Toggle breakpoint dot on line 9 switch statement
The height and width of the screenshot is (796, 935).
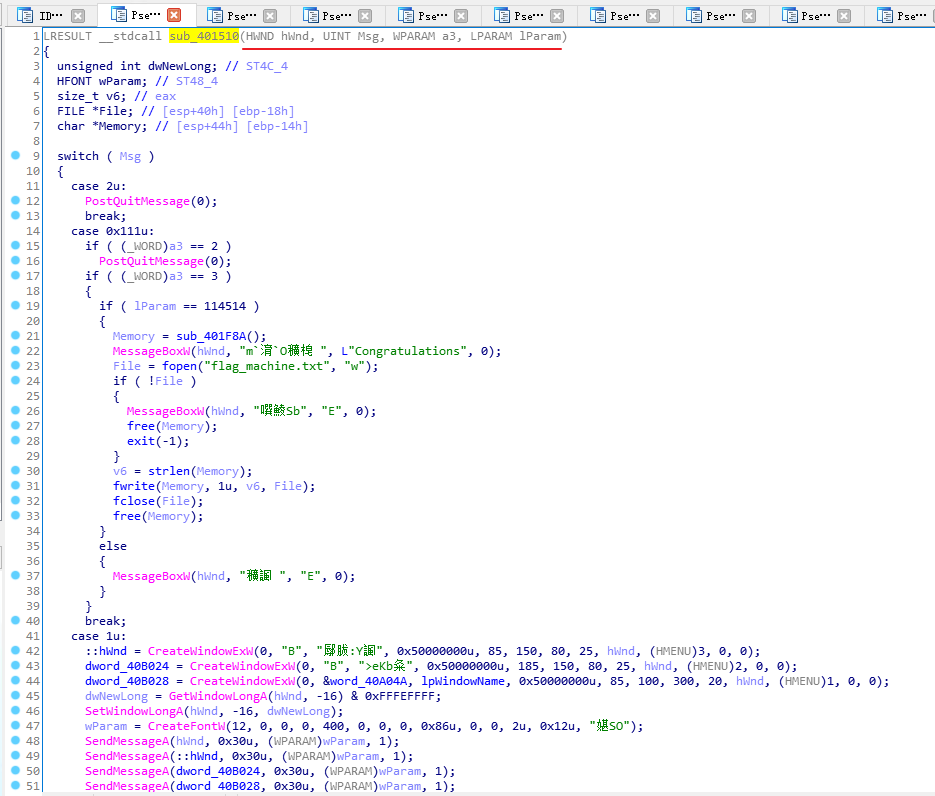click(15, 156)
